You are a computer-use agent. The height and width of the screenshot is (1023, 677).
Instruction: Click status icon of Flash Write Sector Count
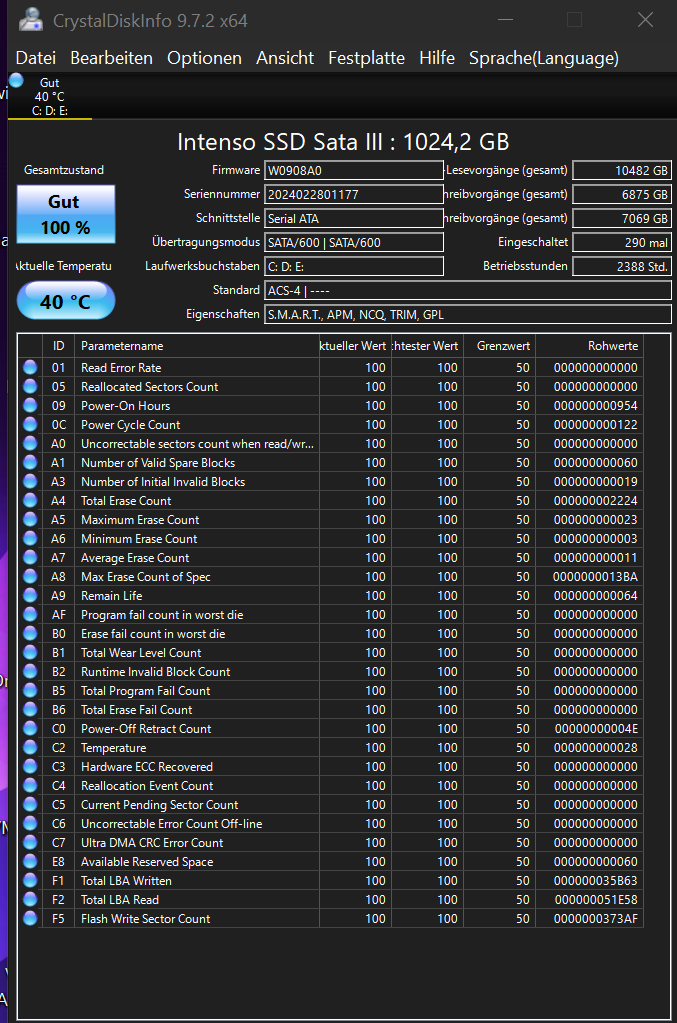[x=30, y=918]
